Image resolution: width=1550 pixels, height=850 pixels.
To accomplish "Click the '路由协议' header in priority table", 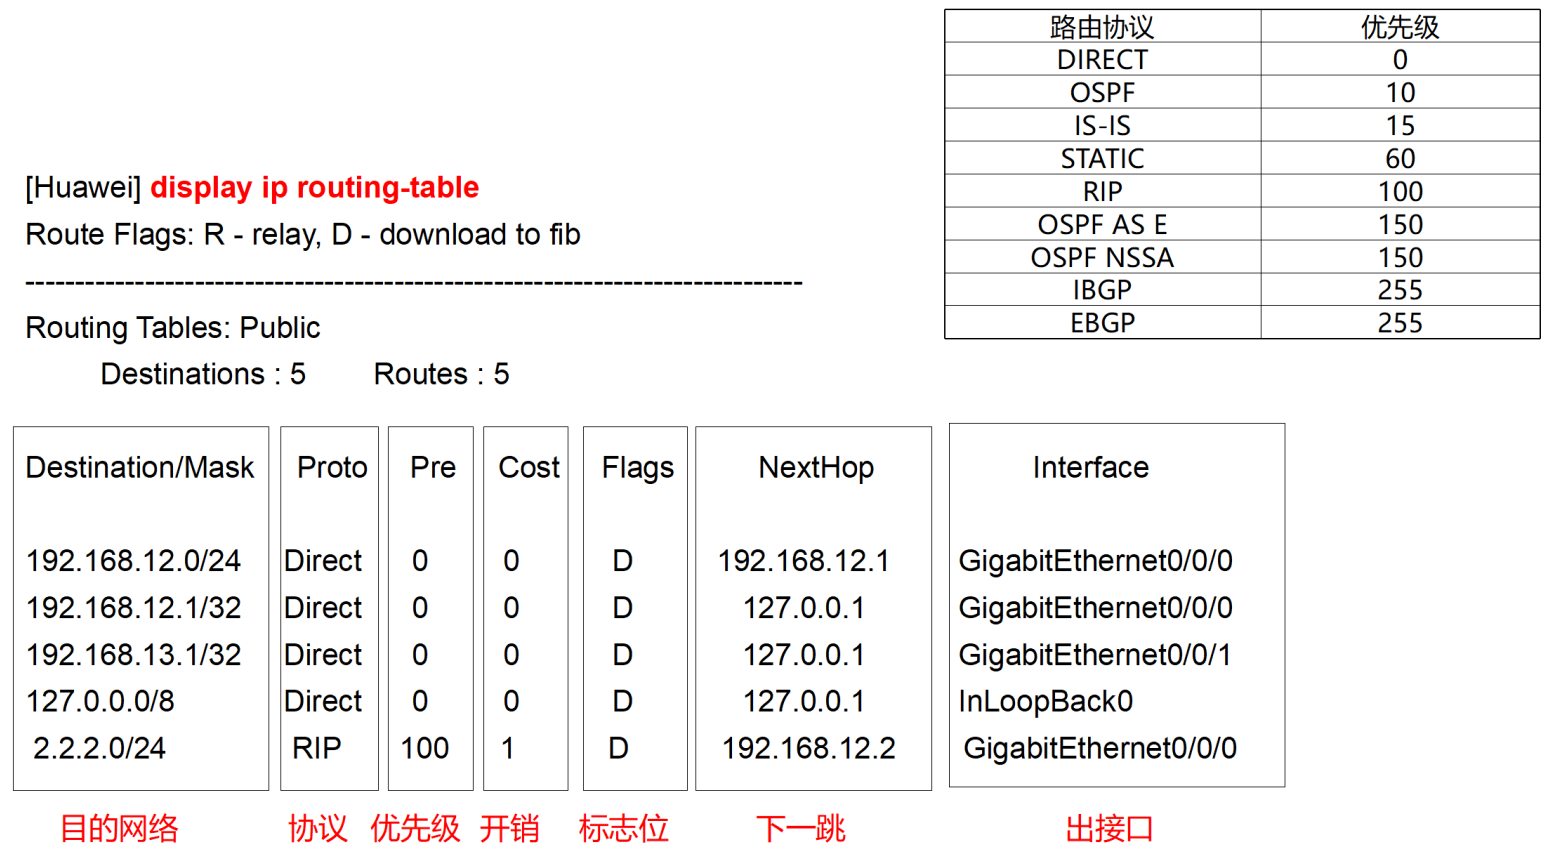I will point(1102,27).
